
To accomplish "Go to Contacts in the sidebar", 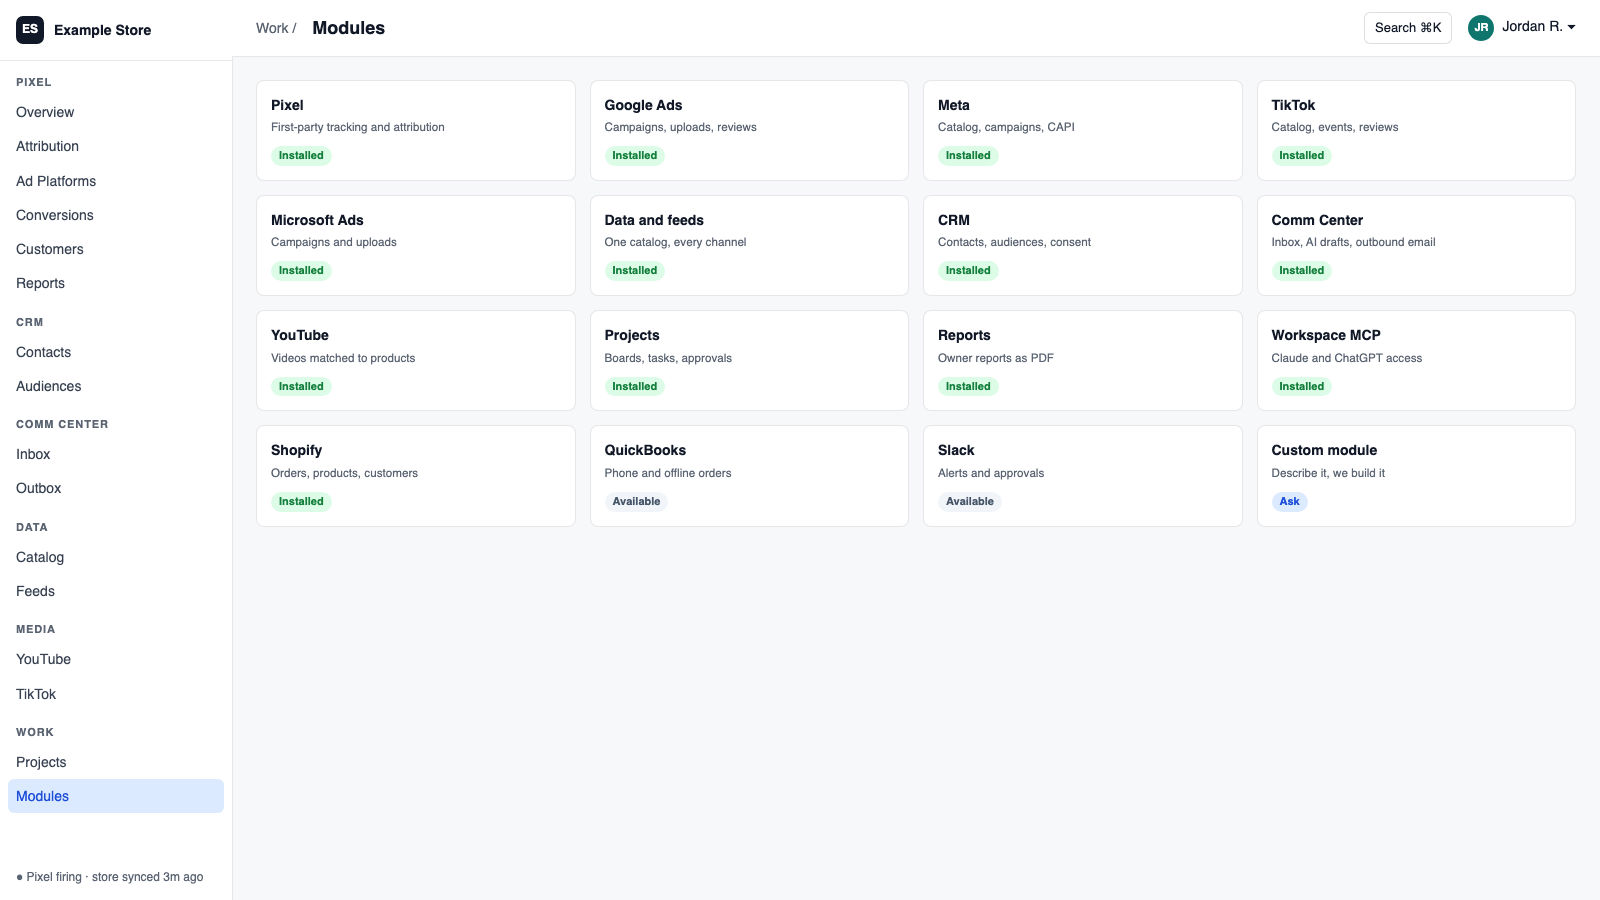I will (x=116, y=352).
